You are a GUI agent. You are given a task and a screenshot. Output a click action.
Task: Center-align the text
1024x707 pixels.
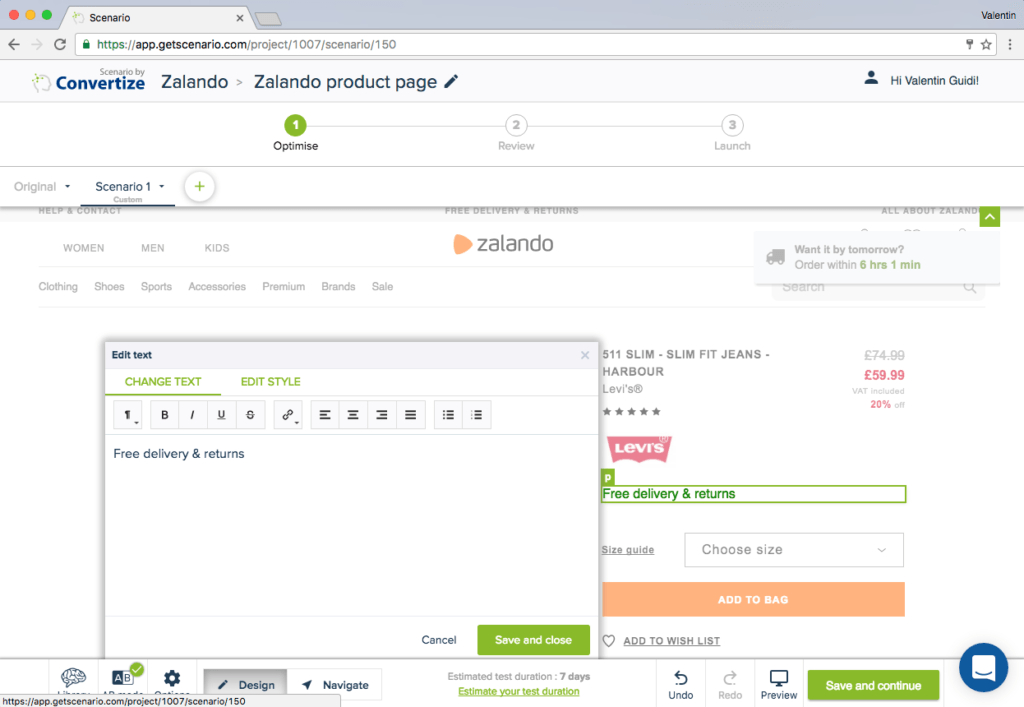[353, 415]
